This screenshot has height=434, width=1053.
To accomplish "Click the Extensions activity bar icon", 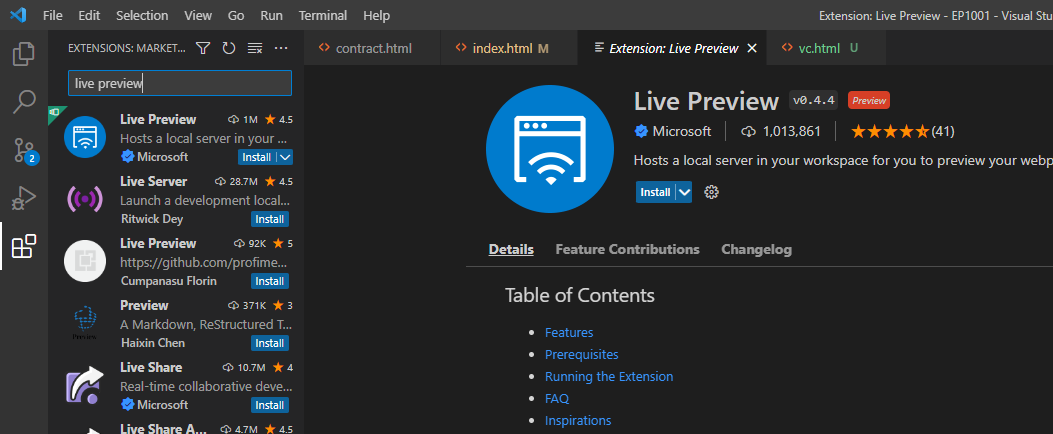I will click(x=24, y=246).
